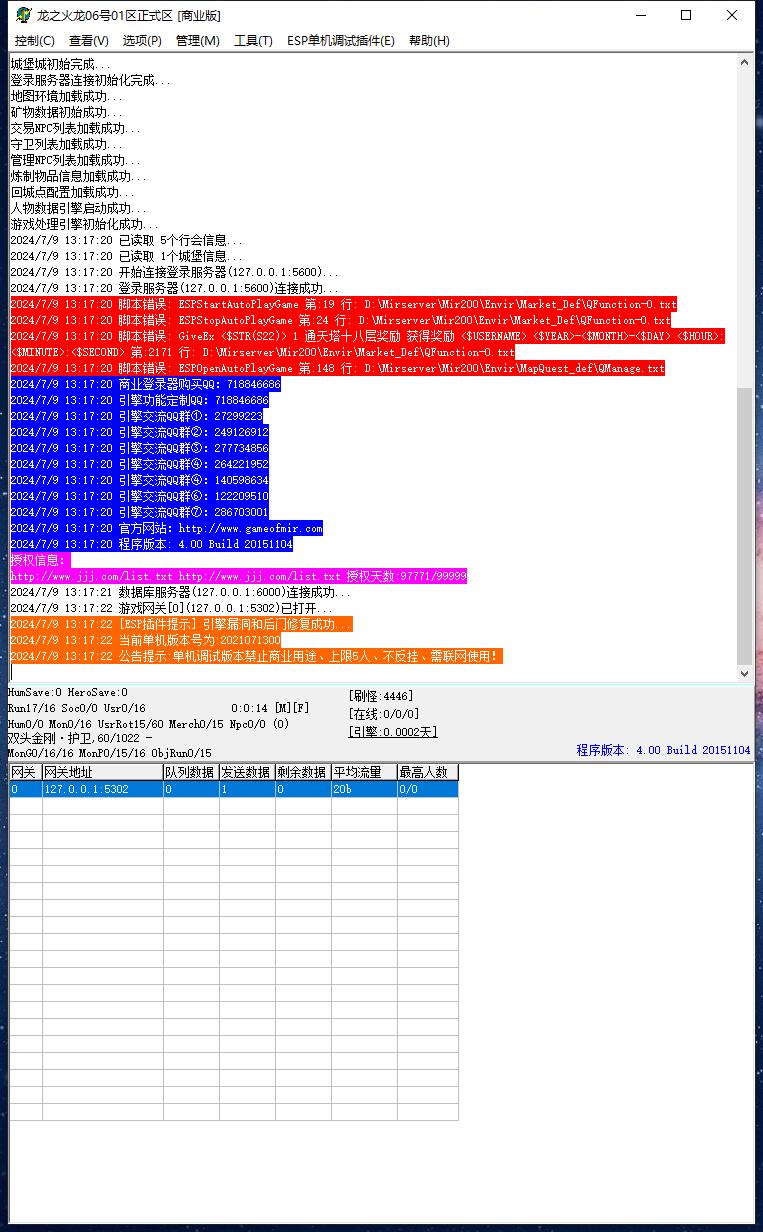The width and height of the screenshot is (763, 1232).
Task: Click the Run17/16 Soc0/0 Usr0/16 status line
Action: pos(77,708)
